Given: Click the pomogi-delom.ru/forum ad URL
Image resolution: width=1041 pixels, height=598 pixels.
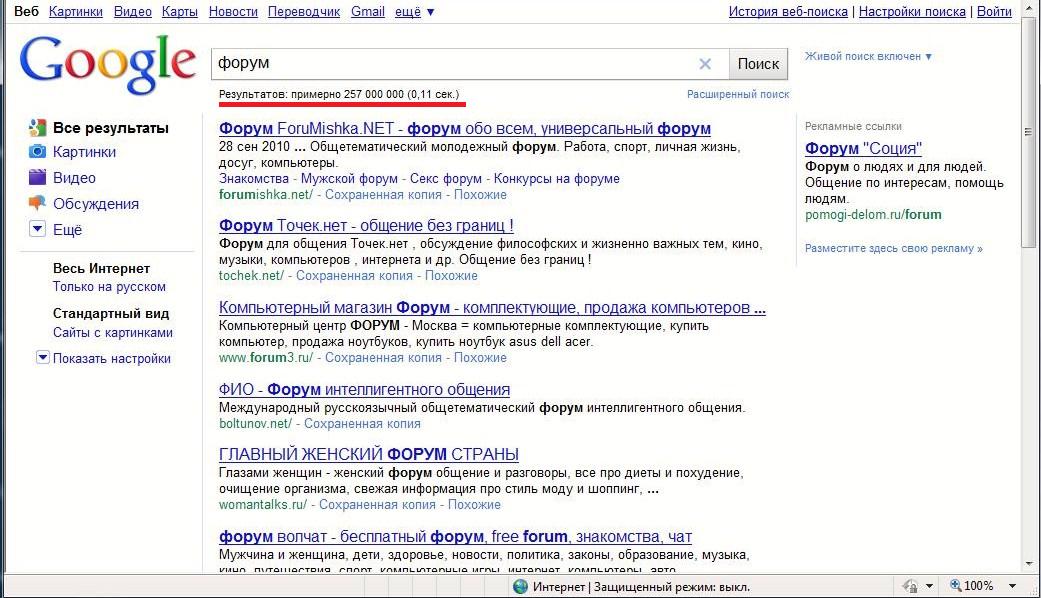Looking at the screenshot, I should [873, 214].
